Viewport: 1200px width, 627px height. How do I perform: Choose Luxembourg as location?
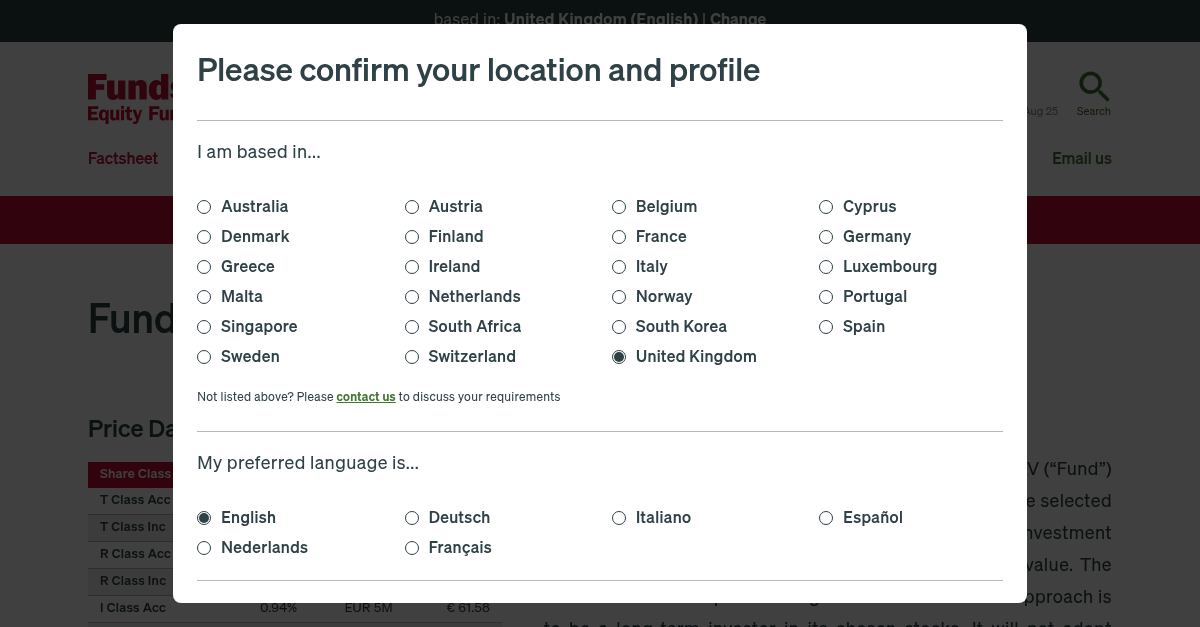[x=826, y=267]
